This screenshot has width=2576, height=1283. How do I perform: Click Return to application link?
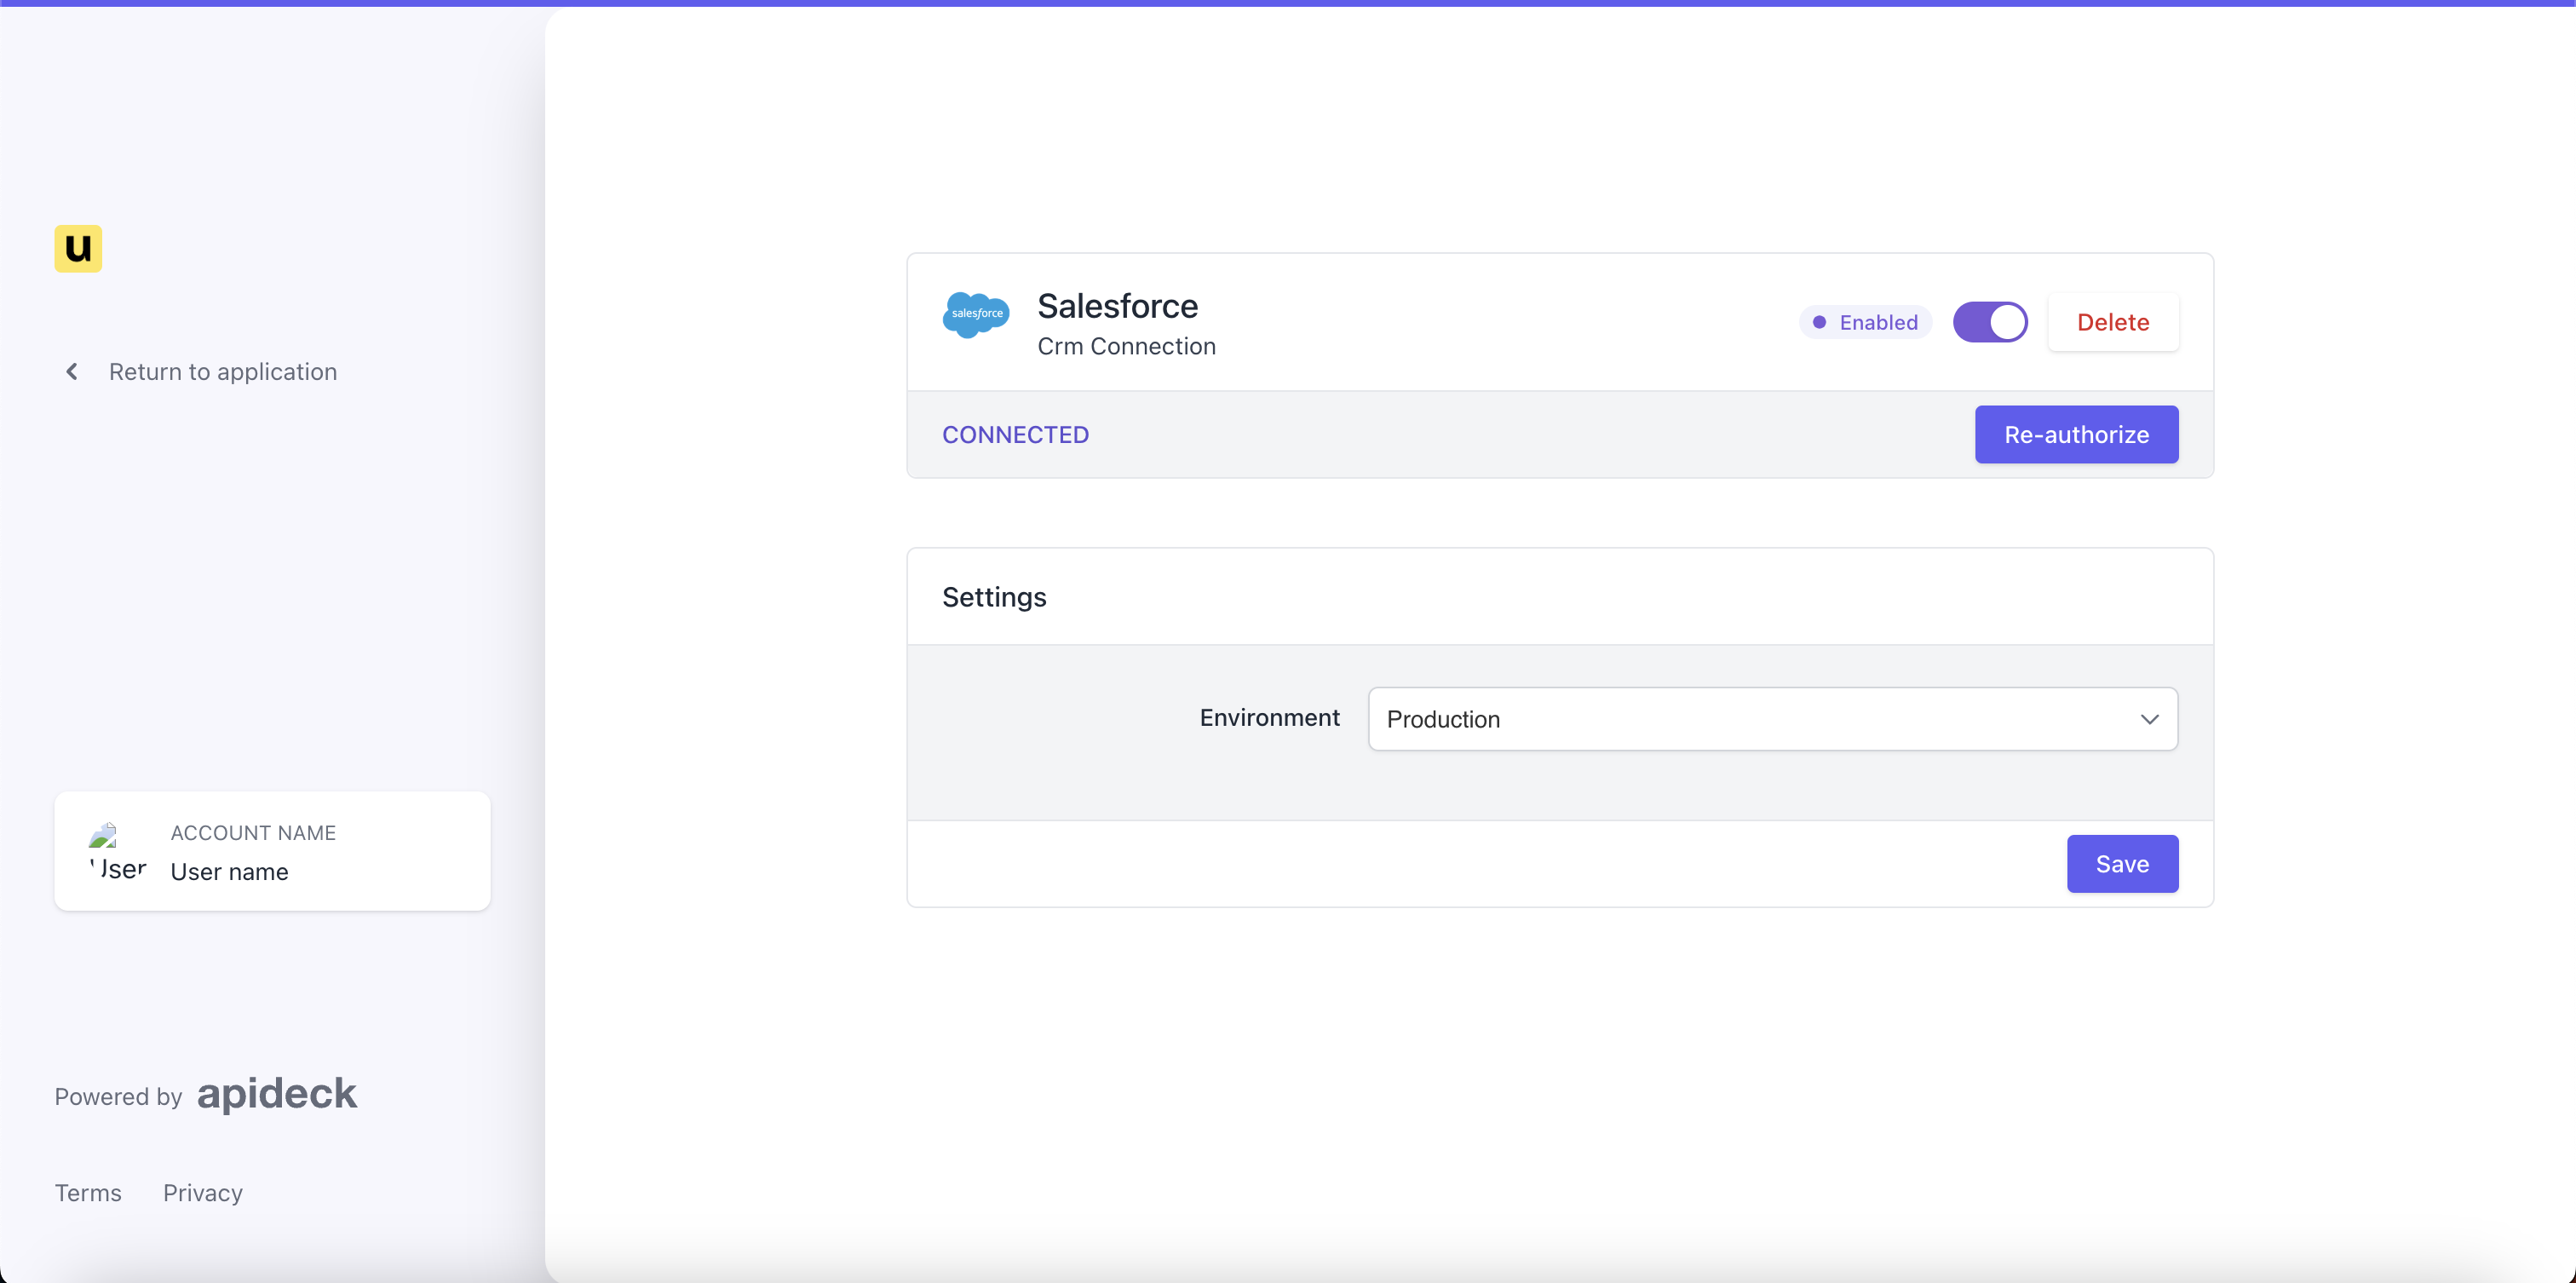(222, 372)
